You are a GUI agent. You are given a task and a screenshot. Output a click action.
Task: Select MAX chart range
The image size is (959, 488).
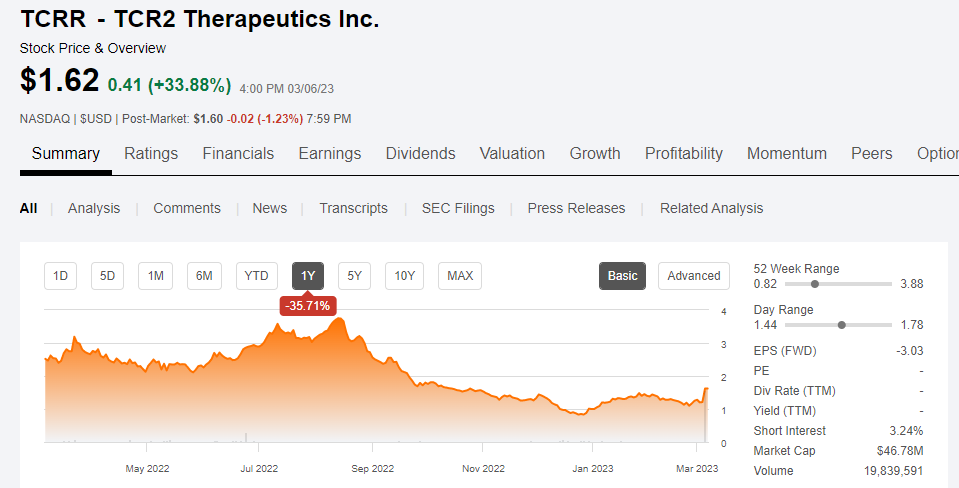click(x=460, y=276)
